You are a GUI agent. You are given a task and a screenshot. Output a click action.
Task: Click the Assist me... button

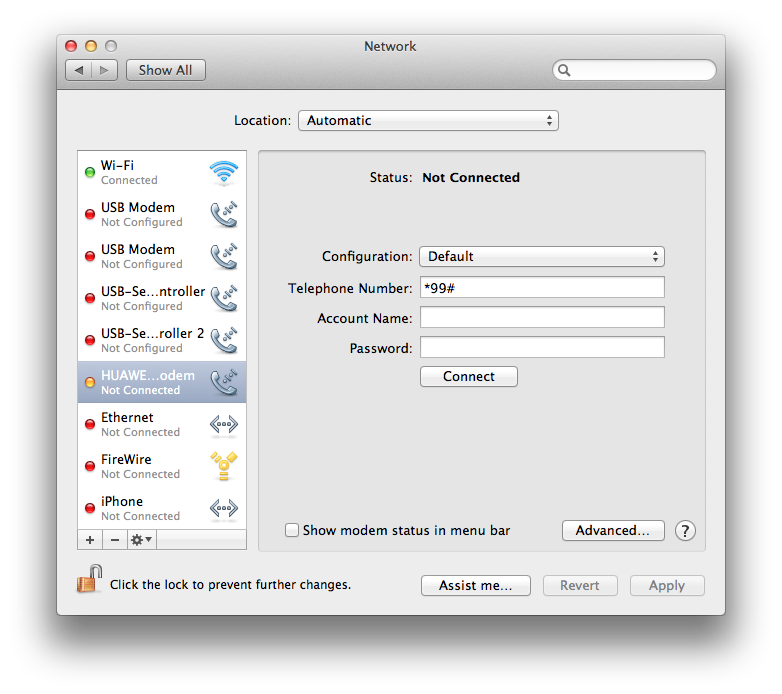click(476, 585)
